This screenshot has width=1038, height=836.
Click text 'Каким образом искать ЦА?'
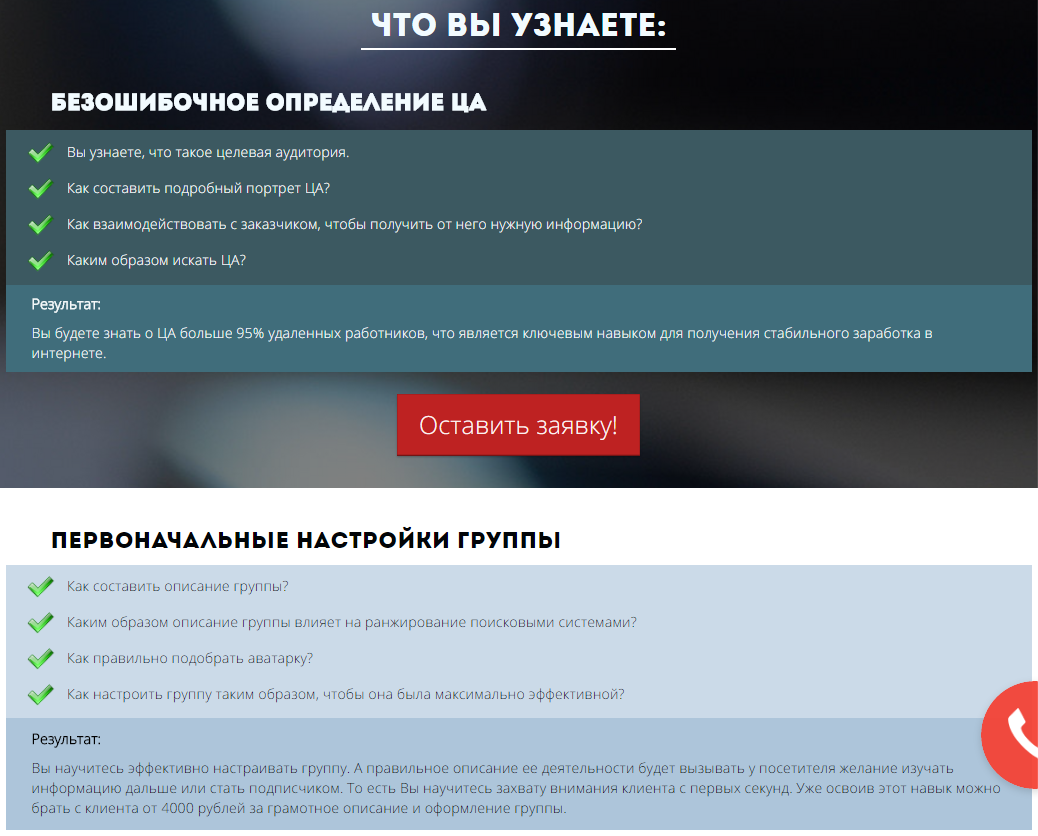click(156, 261)
